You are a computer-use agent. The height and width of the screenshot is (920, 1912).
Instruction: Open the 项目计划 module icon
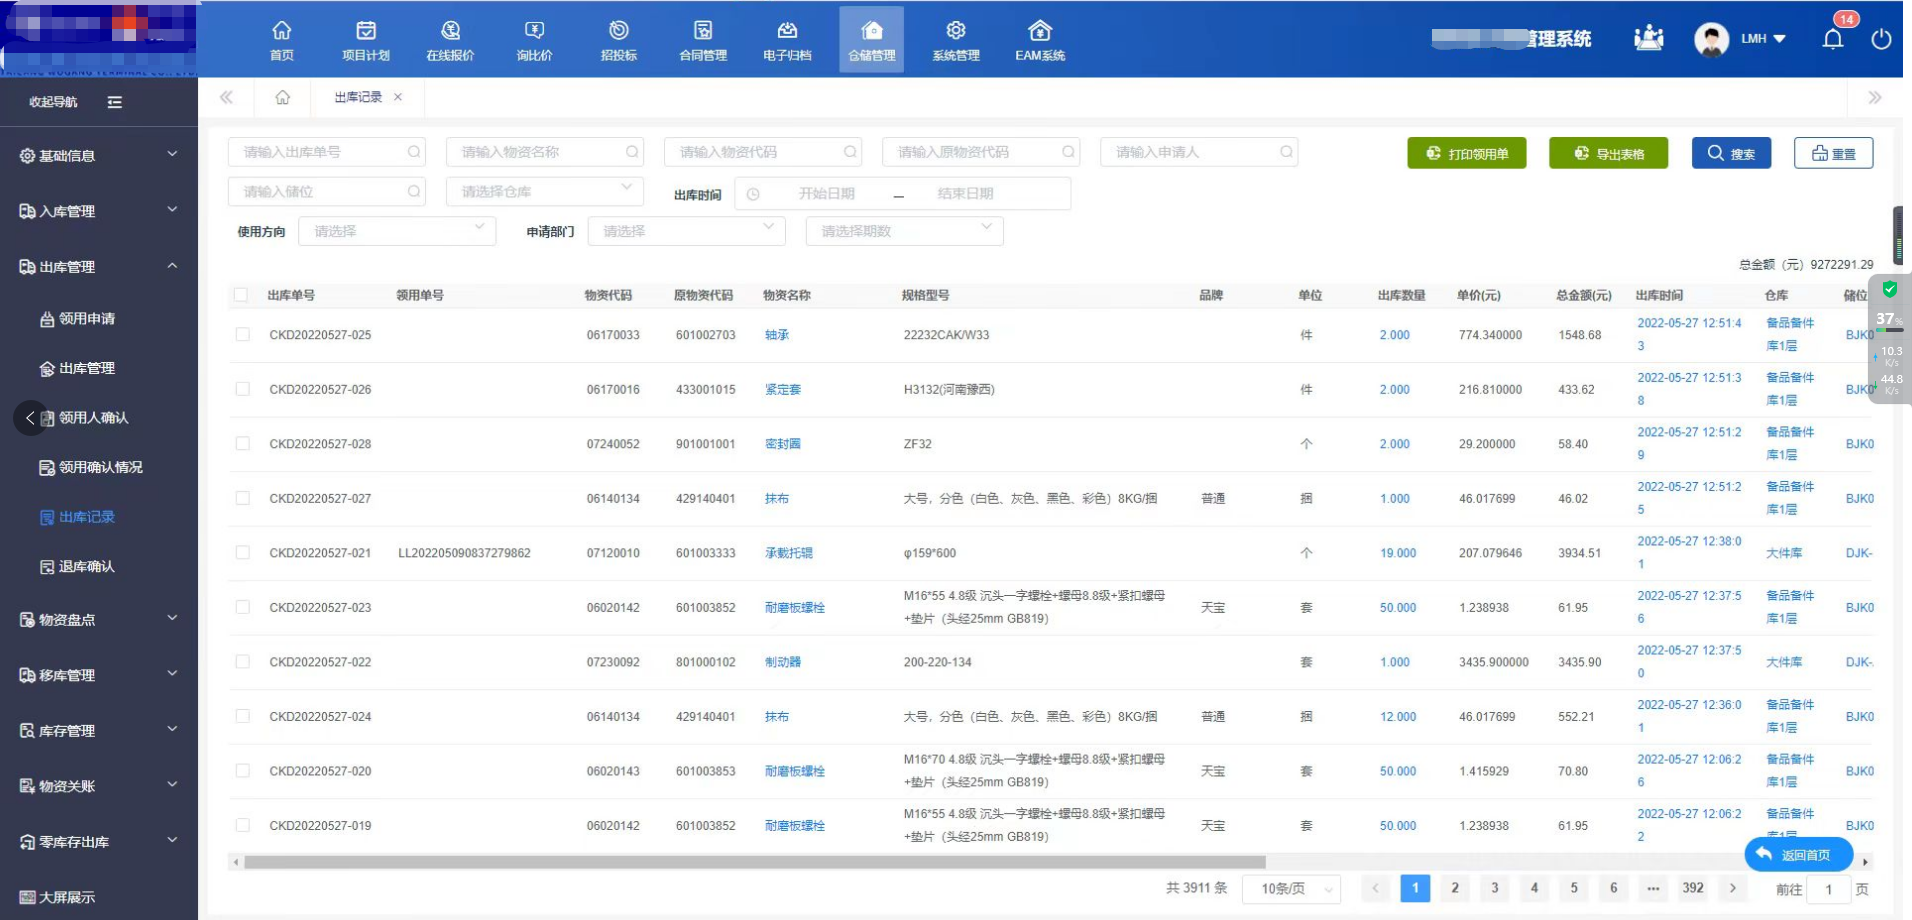pyautogui.click(x=366, y=31)
